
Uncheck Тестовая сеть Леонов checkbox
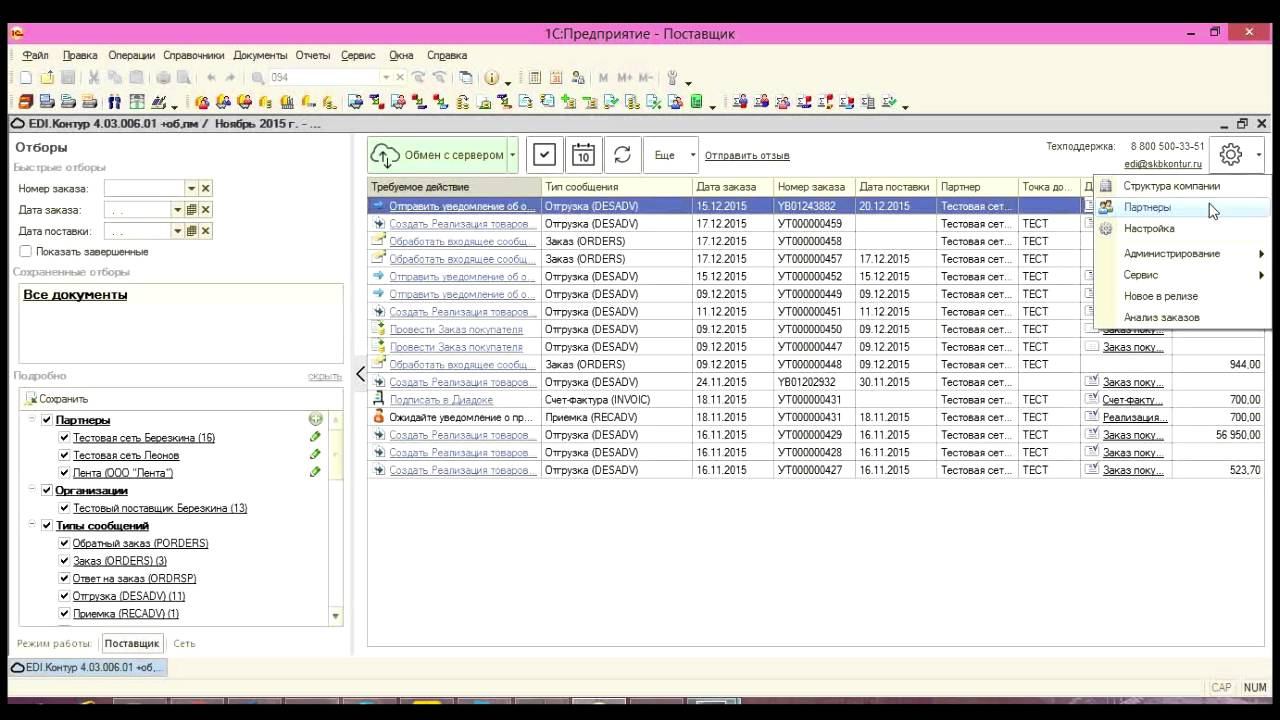pos(65,455)
